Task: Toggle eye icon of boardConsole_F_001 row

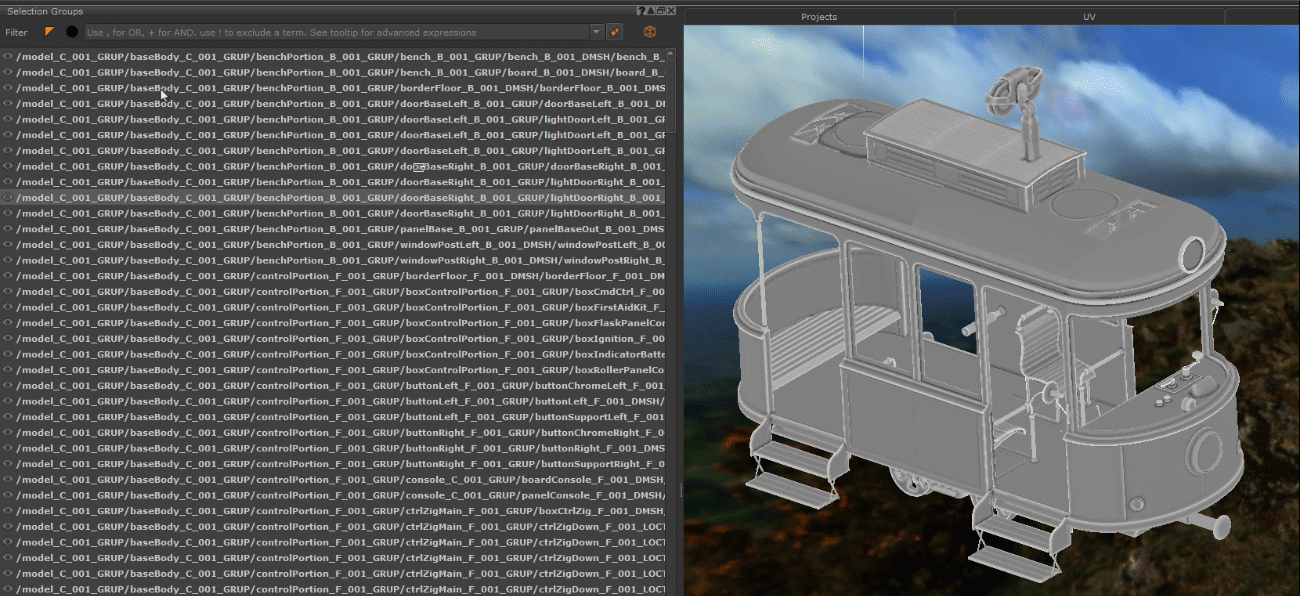Action: click(8, 480)
